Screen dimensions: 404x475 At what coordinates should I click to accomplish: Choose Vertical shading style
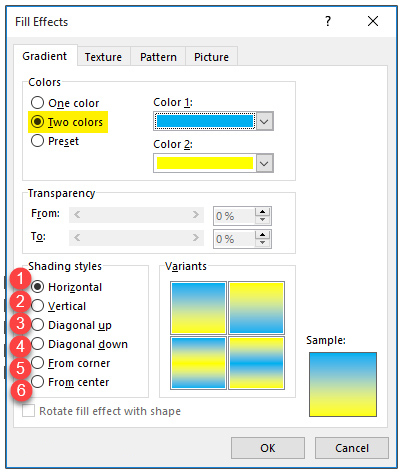37,306
